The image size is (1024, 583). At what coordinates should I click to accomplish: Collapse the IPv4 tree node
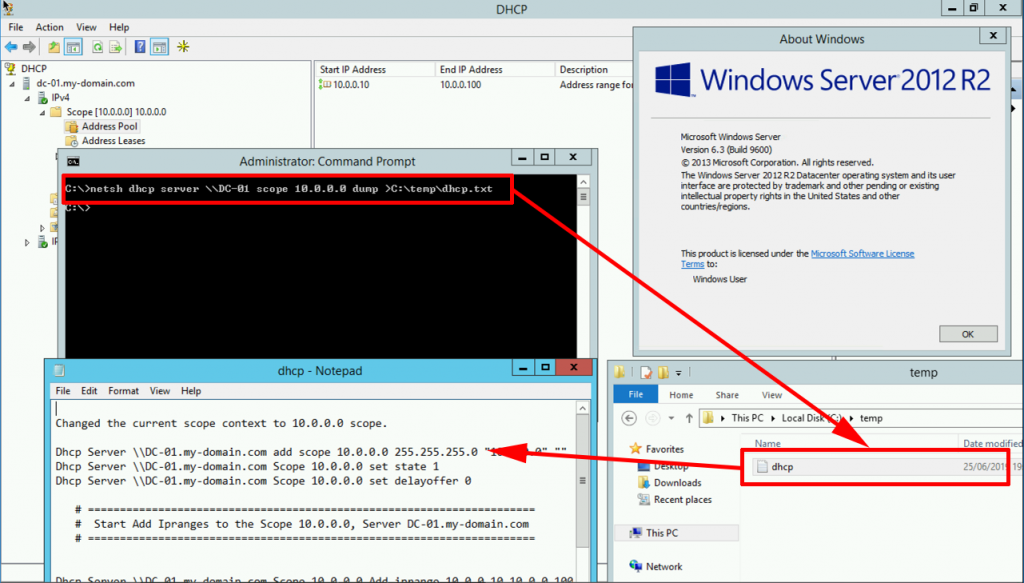(26, 97)
